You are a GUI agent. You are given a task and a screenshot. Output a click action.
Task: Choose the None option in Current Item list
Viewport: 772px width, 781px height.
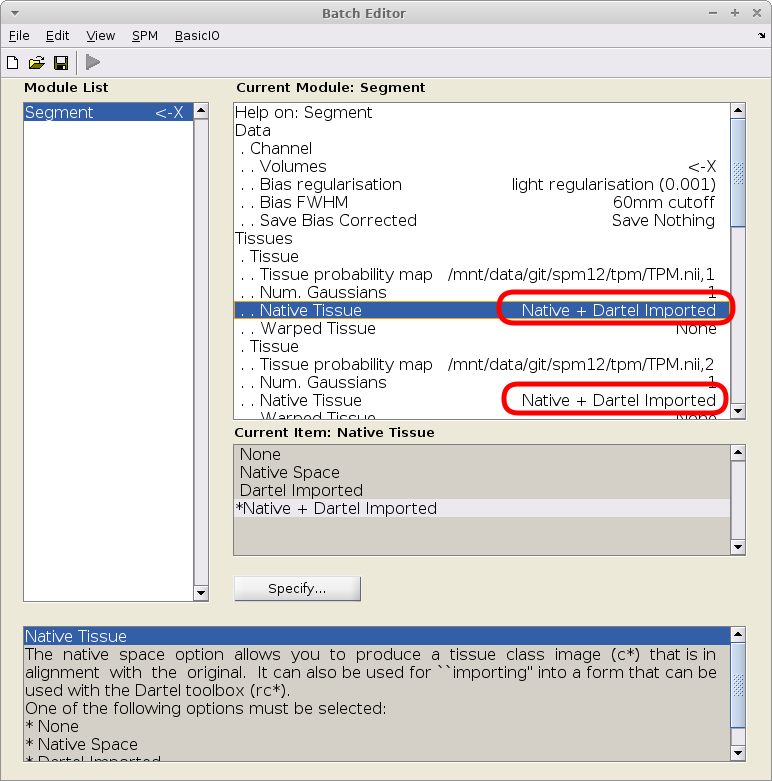[x=260, y=454]
